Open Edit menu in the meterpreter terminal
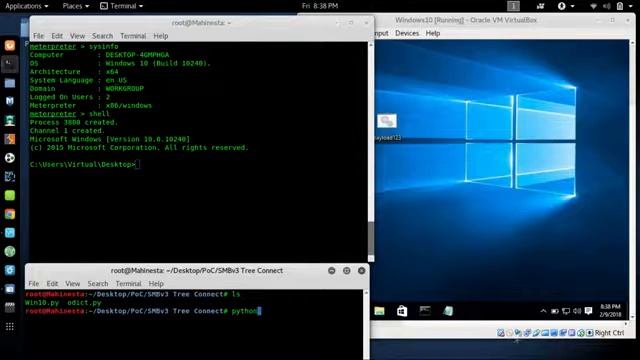640x360 pixels. [x=57, y=36]
